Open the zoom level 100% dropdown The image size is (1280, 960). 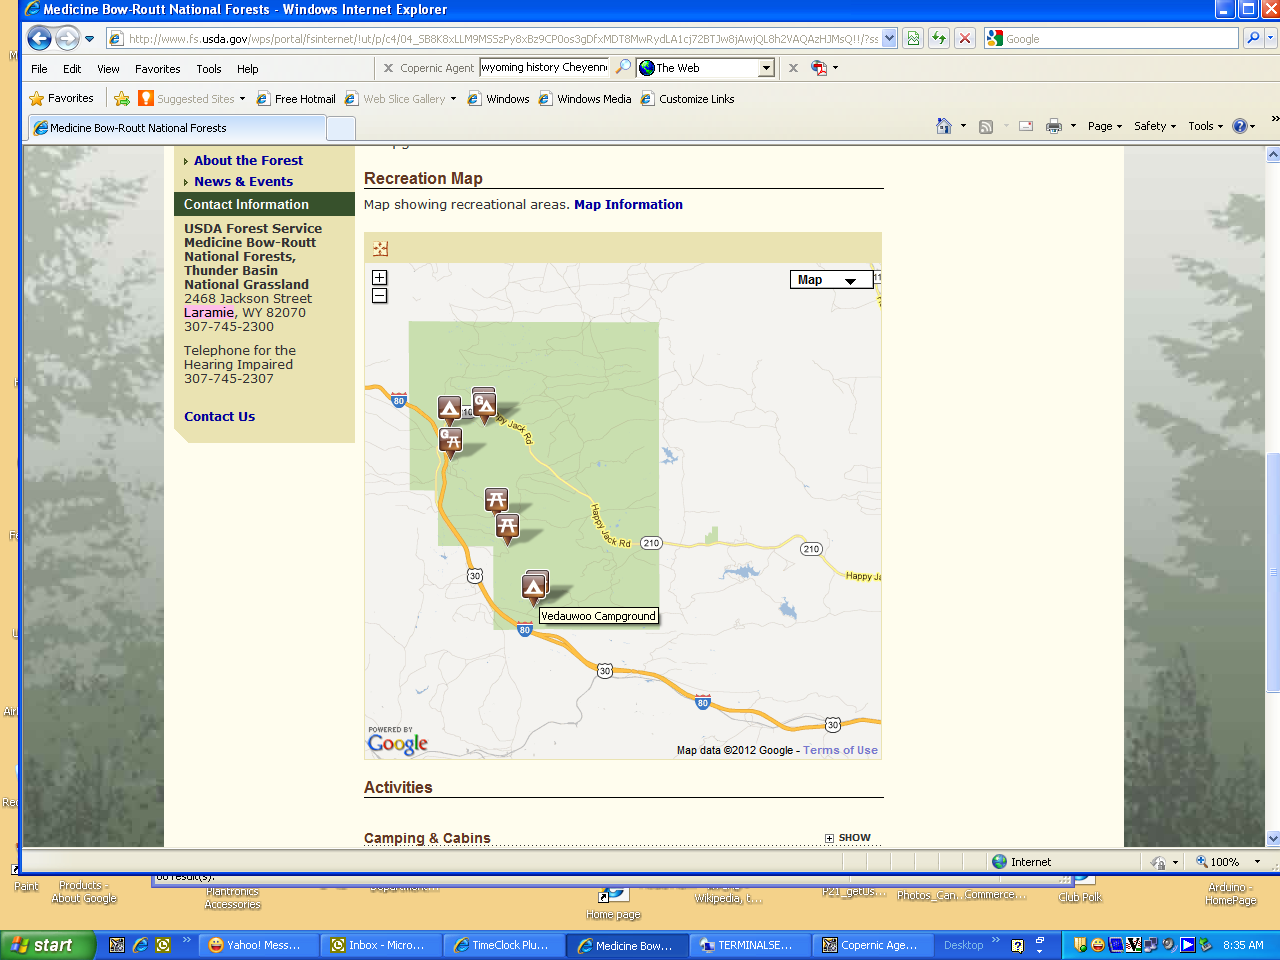pos(1258,862)
